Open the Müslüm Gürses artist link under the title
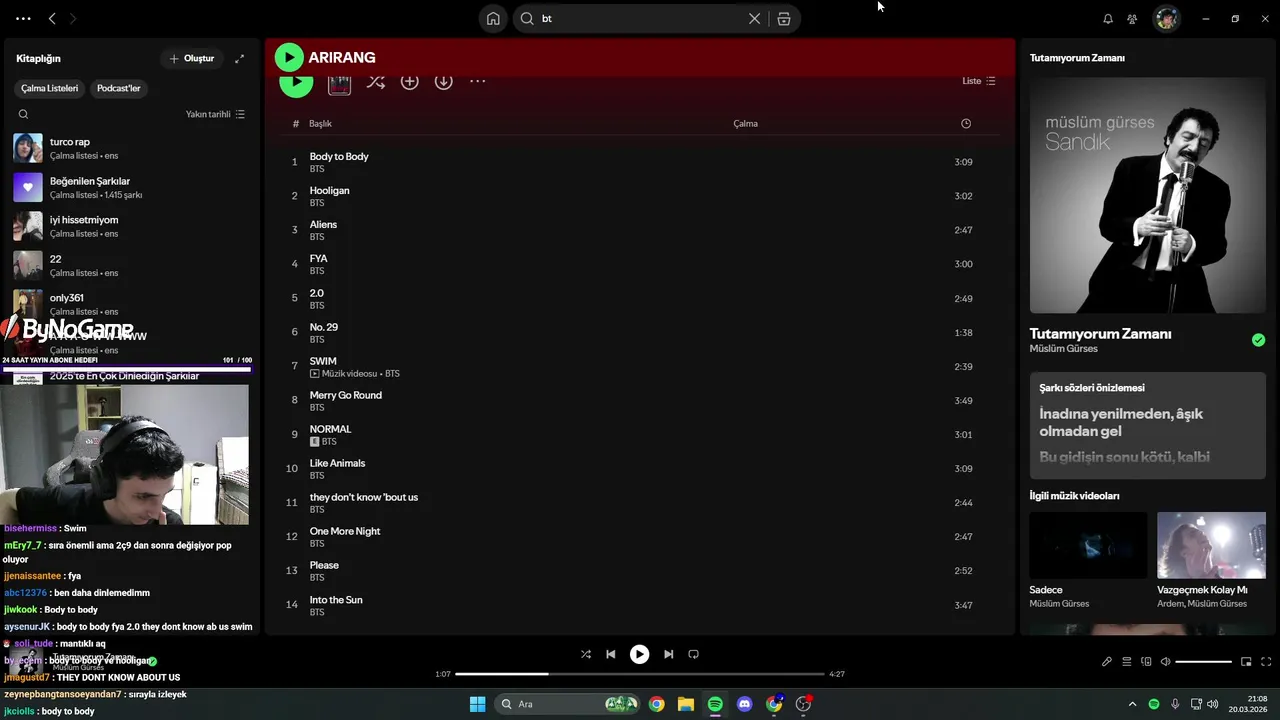 pos(1066,349)
